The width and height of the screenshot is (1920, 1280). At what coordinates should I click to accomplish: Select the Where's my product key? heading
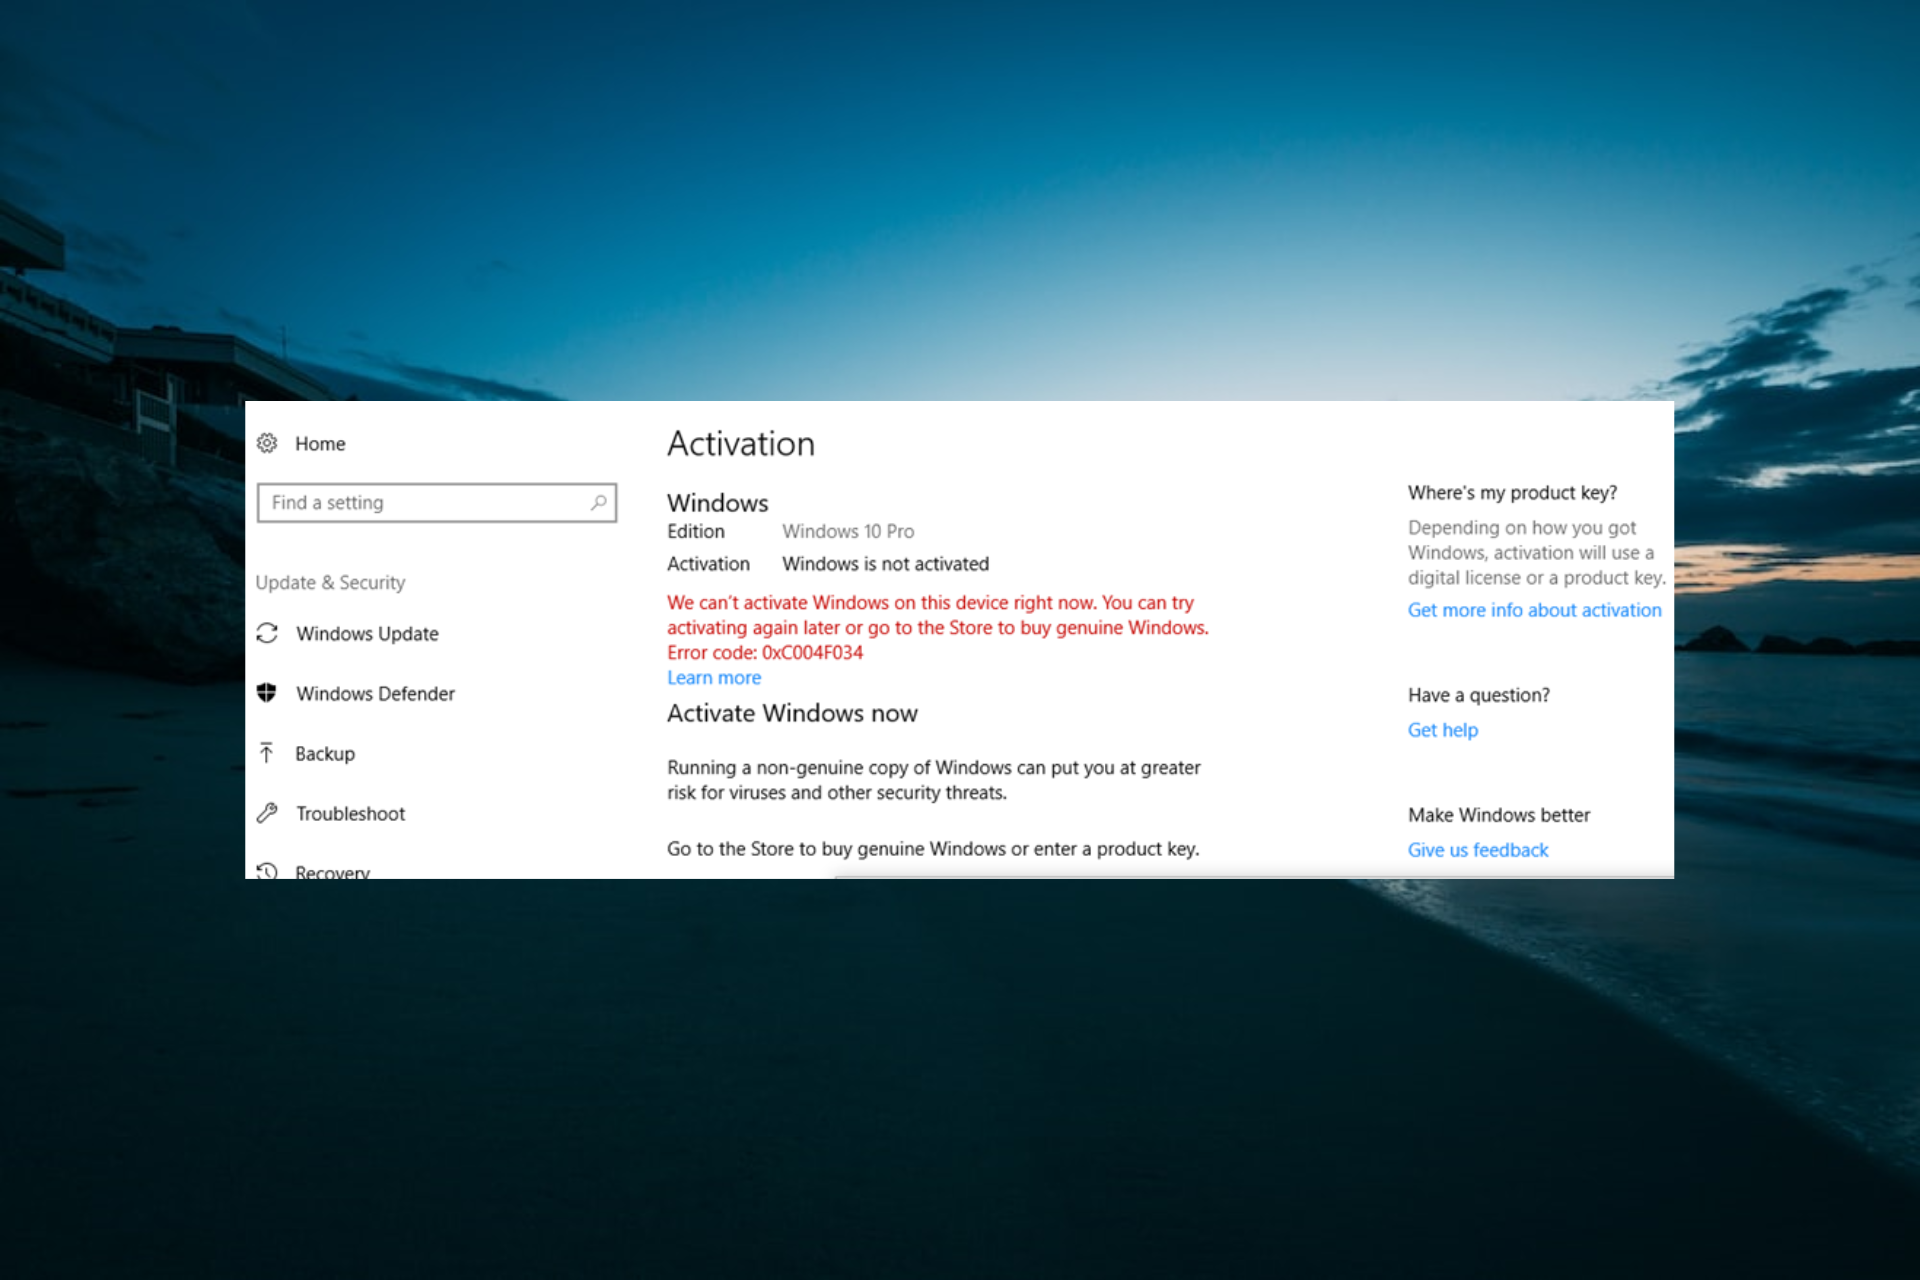coord(1512,493)
